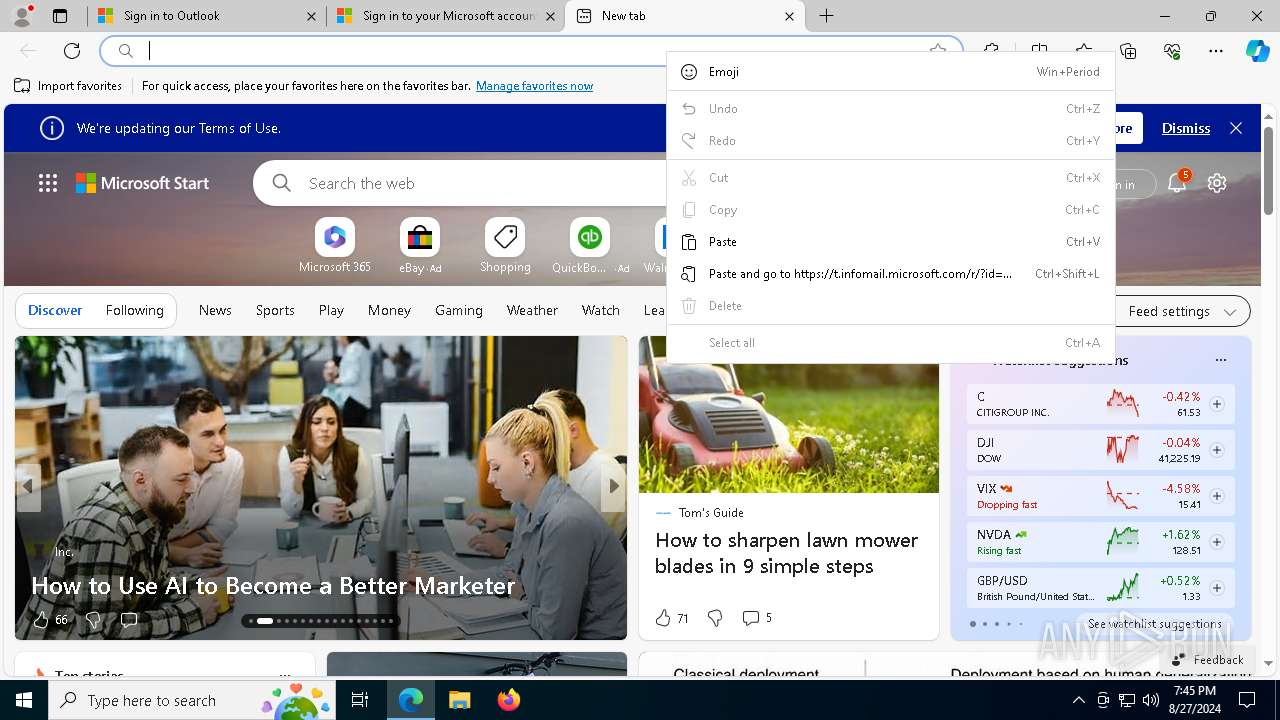Select Paste and go to infomail link
The height and width of the screenshot is (720, 1280).
click(890, 274)
